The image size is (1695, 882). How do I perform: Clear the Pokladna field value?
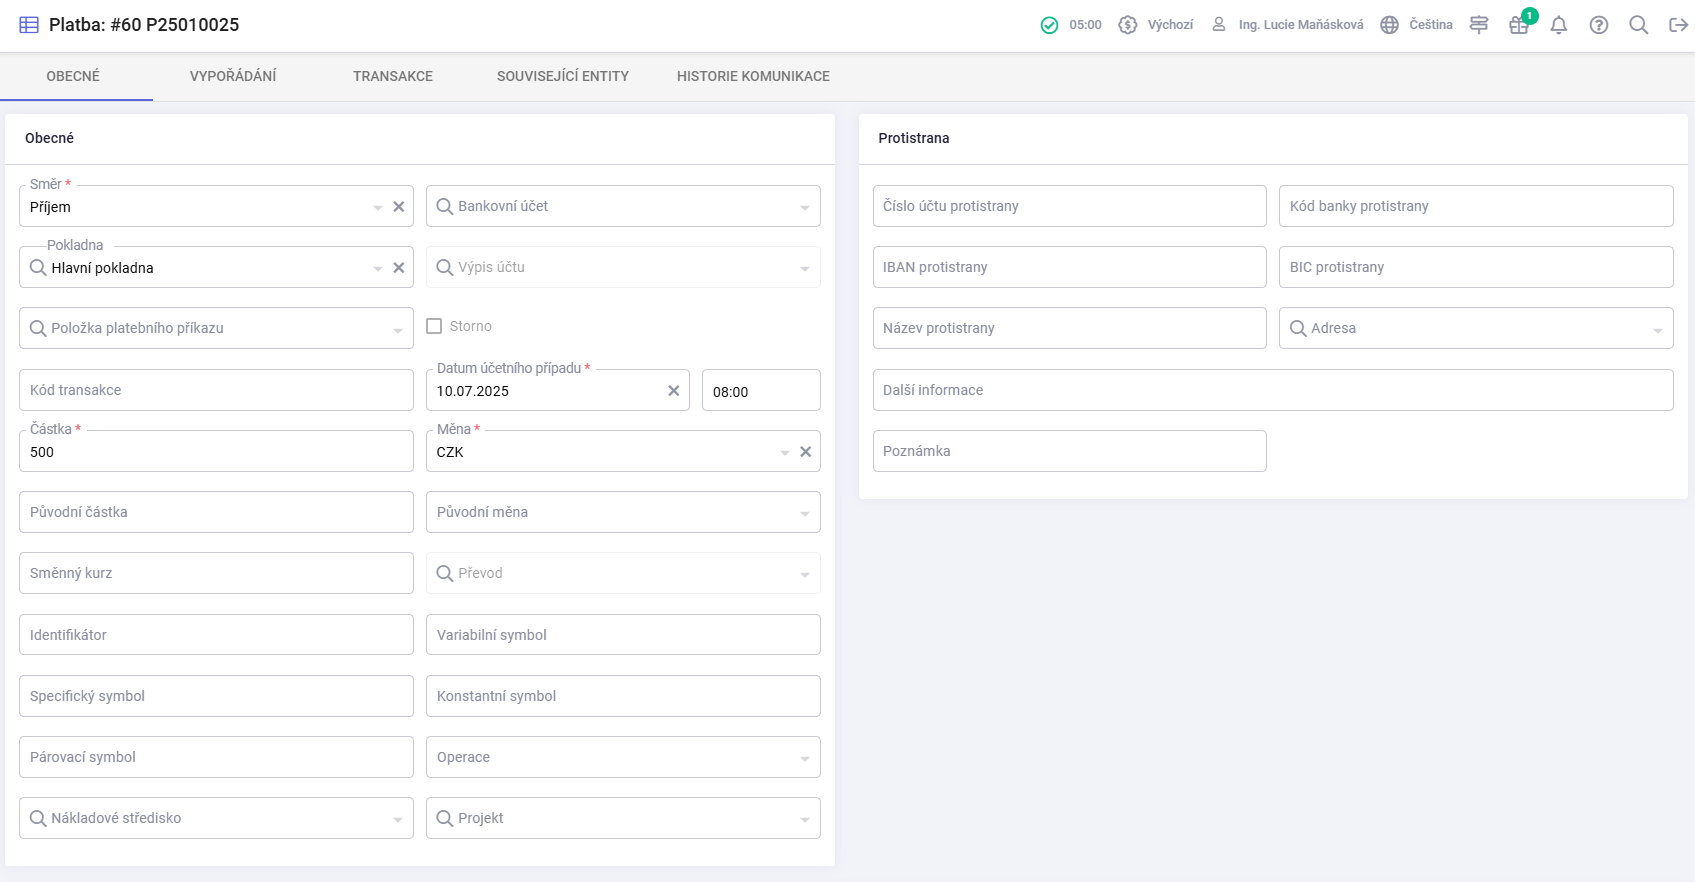click(x=399, y=268)
